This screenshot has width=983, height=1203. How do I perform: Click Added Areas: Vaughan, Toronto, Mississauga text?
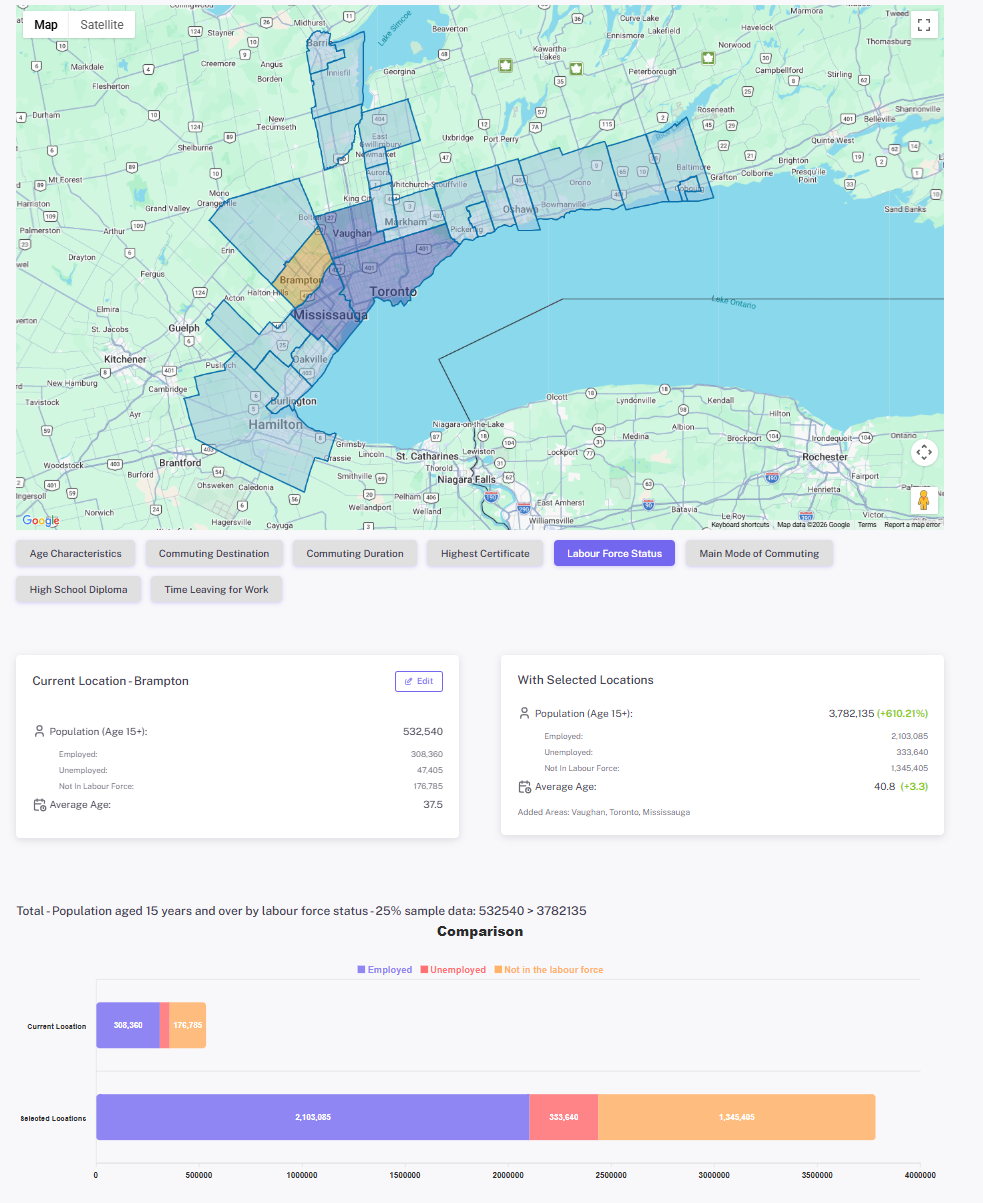[603, 812]
